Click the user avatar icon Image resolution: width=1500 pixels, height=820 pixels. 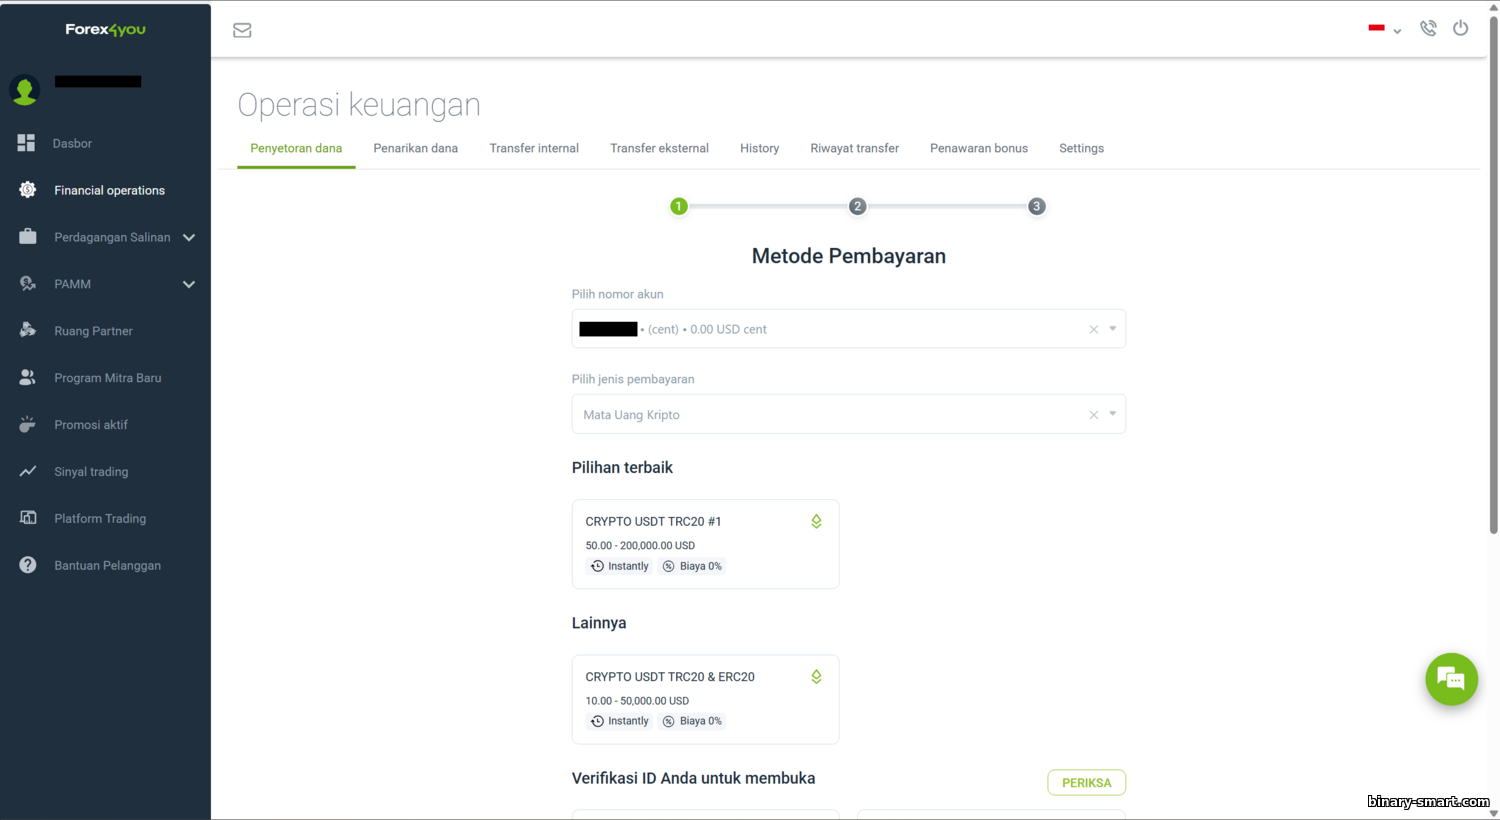(25, 90)
